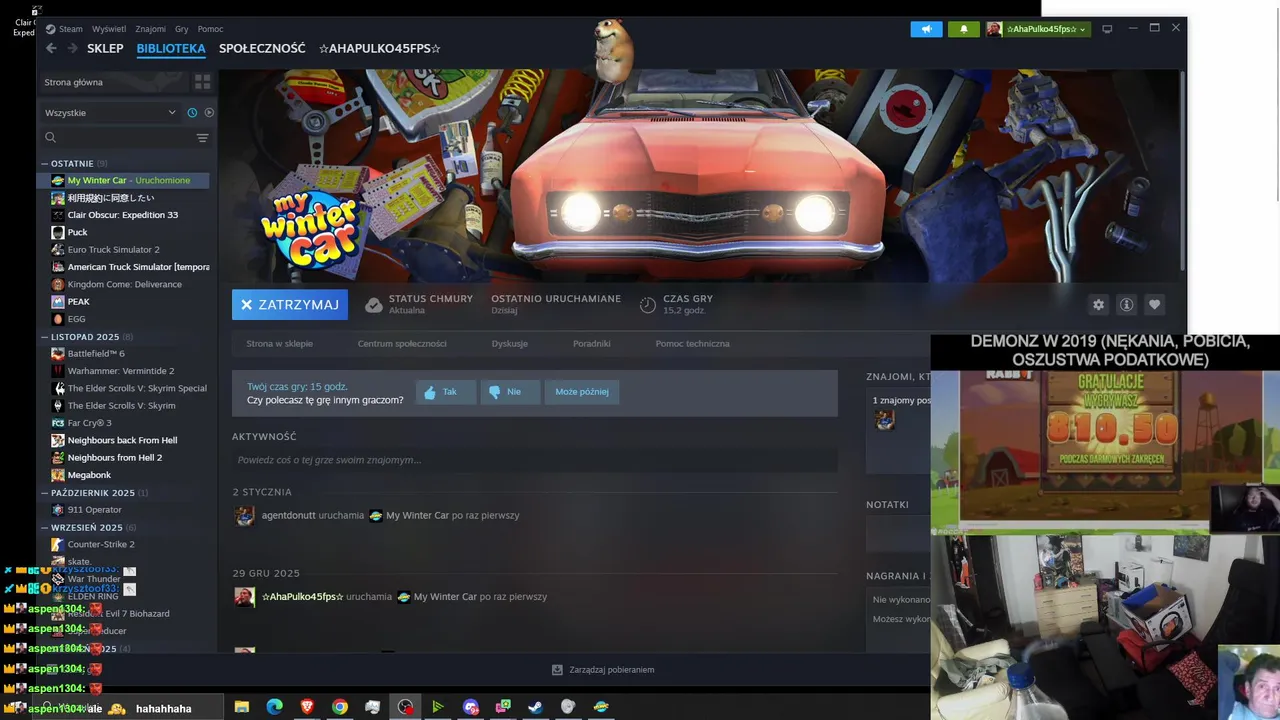Open Strona w sklepie link
Screen dimensions: 1280x720
coord(280,343)
